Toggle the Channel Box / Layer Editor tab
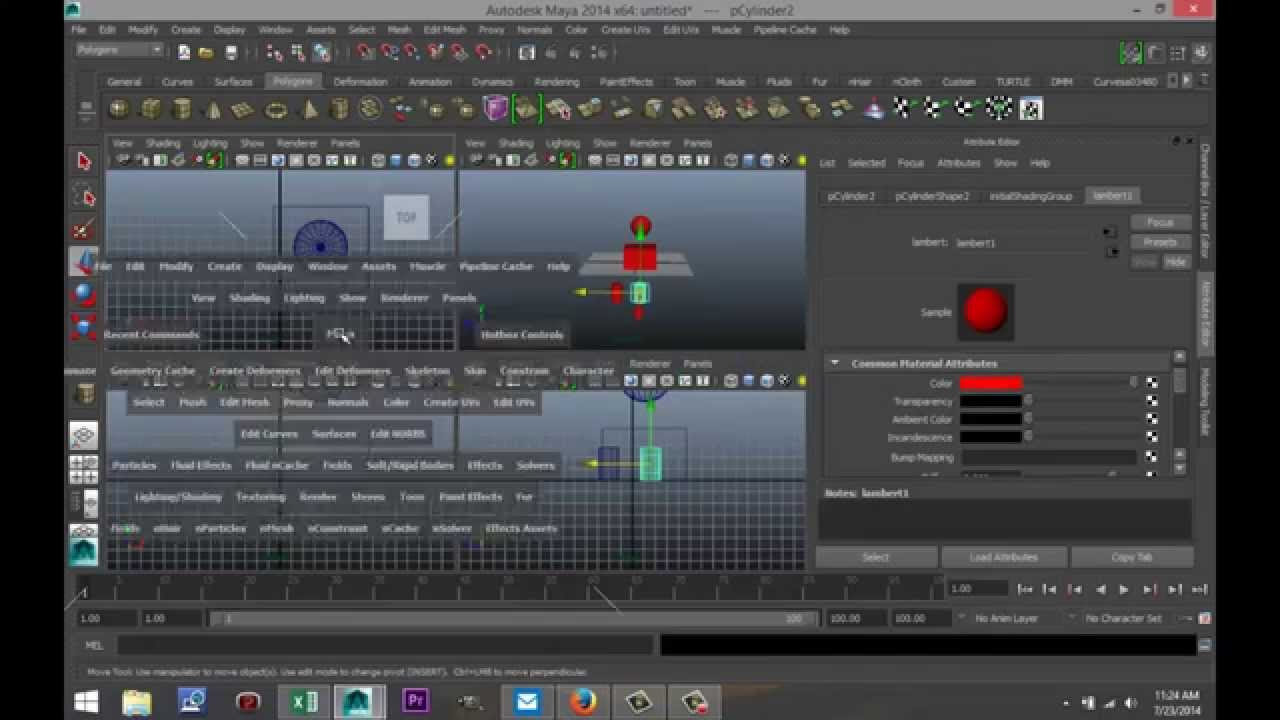The height and width of the screenshot is (720, 1280). [x=1205, y=203]
